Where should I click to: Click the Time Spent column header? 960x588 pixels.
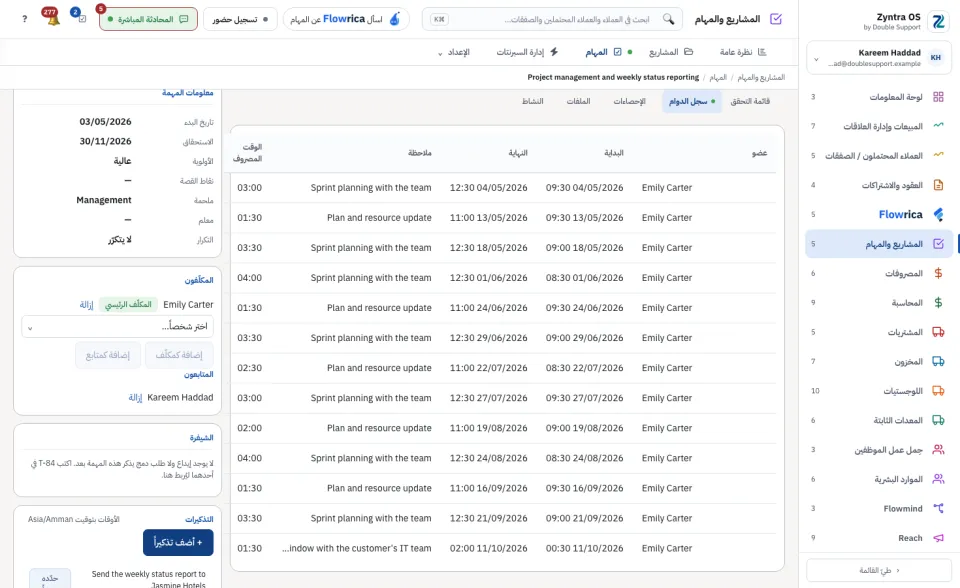(248, 153)
